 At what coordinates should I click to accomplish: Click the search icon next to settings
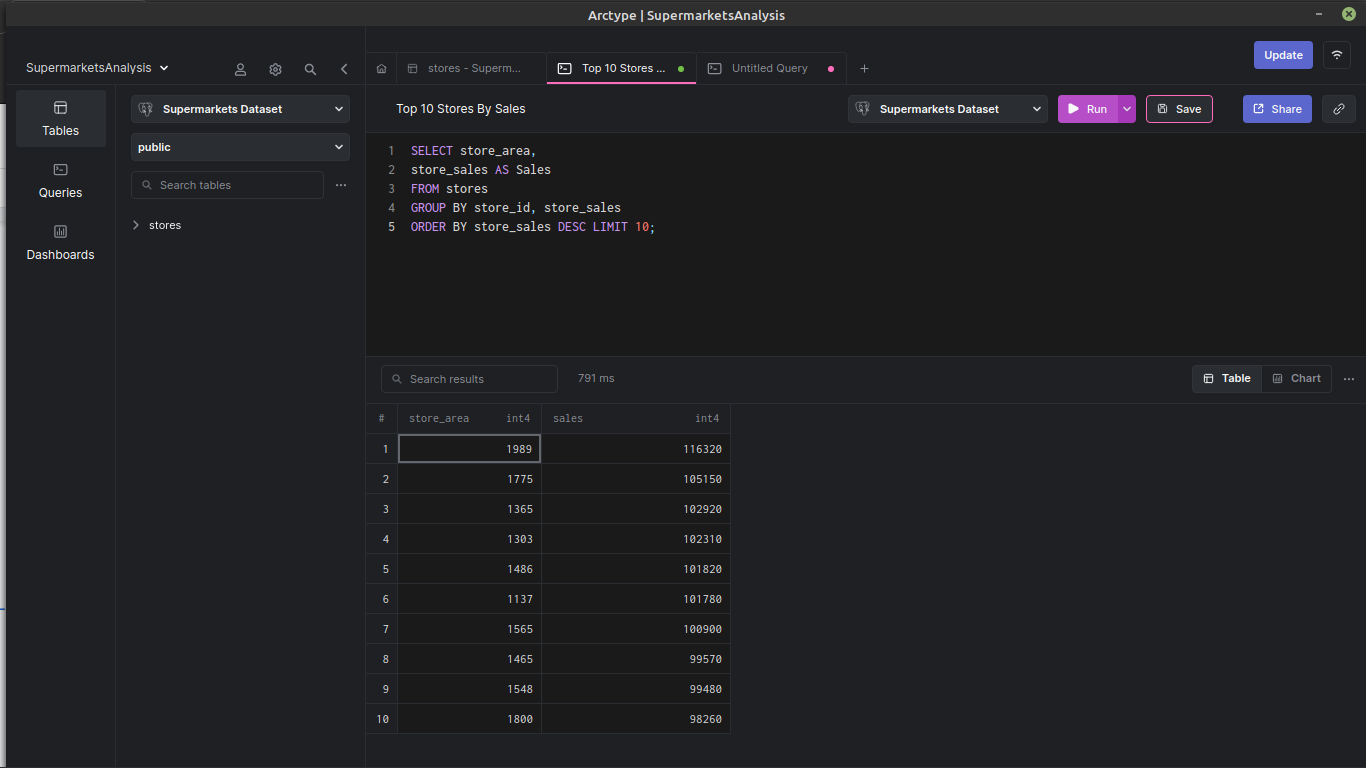point(310,69)
